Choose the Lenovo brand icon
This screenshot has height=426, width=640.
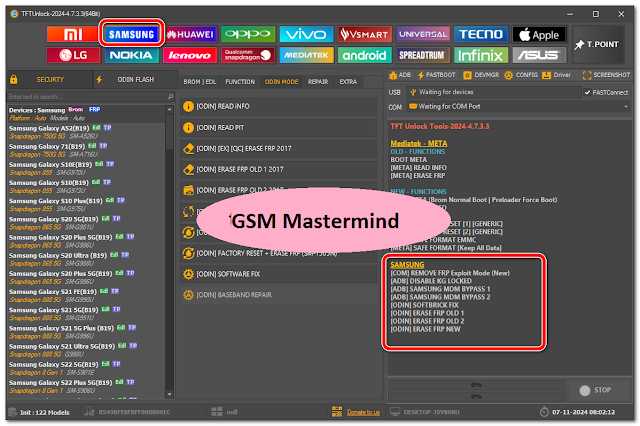coord(190,55)
